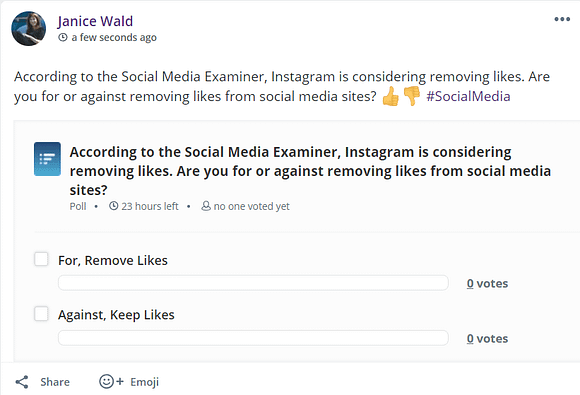The width and height of the screenshot is (580, 395).
Task: Click the 'a few seconds ago' timestamp
Action: pos(114,37)
